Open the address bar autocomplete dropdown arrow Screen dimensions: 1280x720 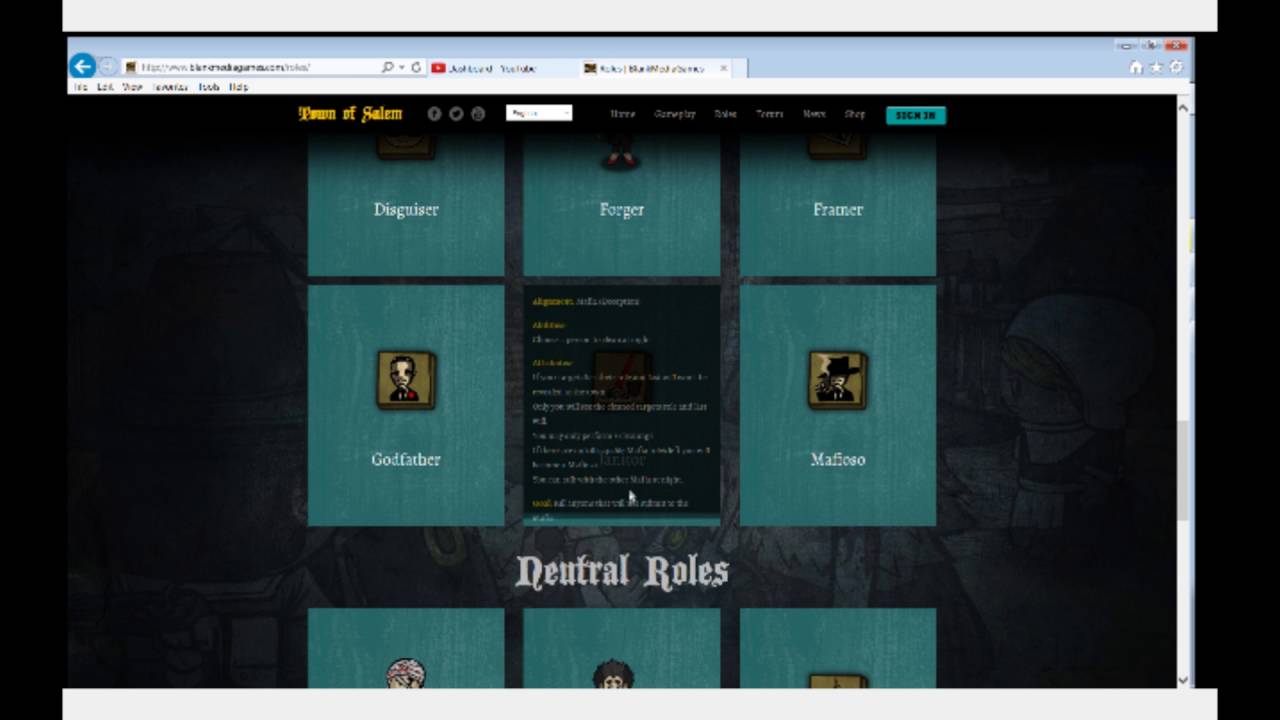point(402,67)
